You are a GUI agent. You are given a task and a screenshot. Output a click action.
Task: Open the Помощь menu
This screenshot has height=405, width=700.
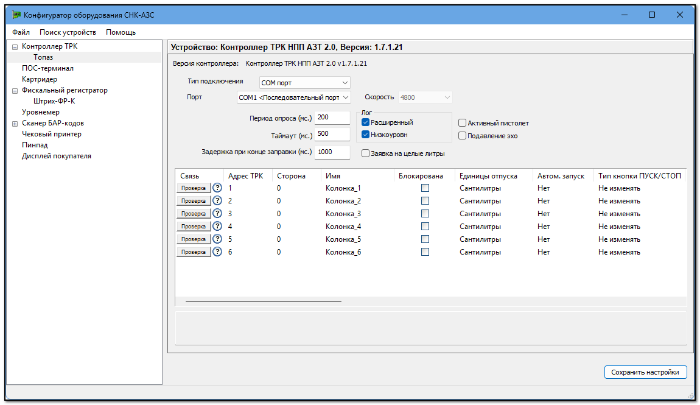coord(121,32)
